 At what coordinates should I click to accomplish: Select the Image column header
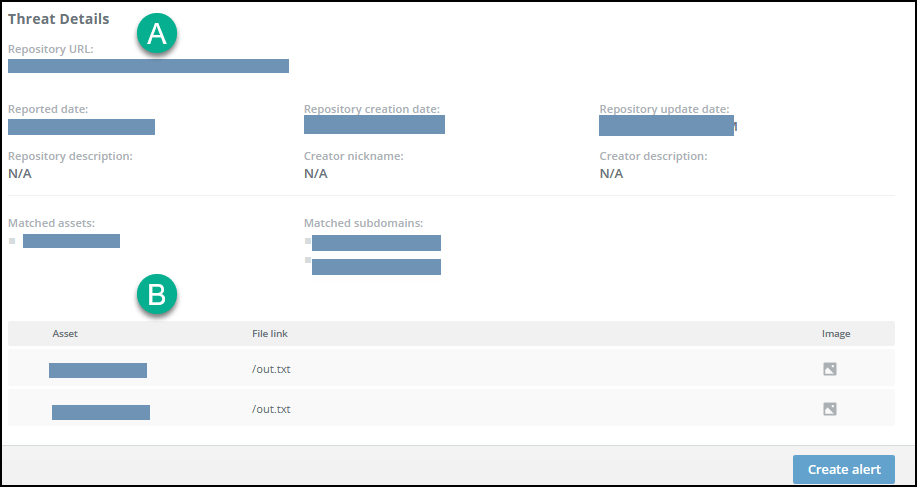(x=836, y=333)
